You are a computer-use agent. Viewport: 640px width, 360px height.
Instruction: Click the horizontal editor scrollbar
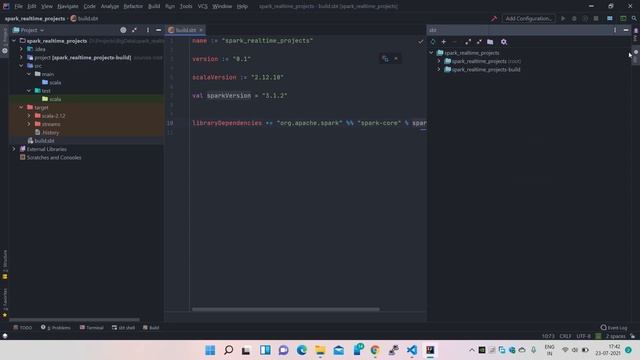(286, 309)
